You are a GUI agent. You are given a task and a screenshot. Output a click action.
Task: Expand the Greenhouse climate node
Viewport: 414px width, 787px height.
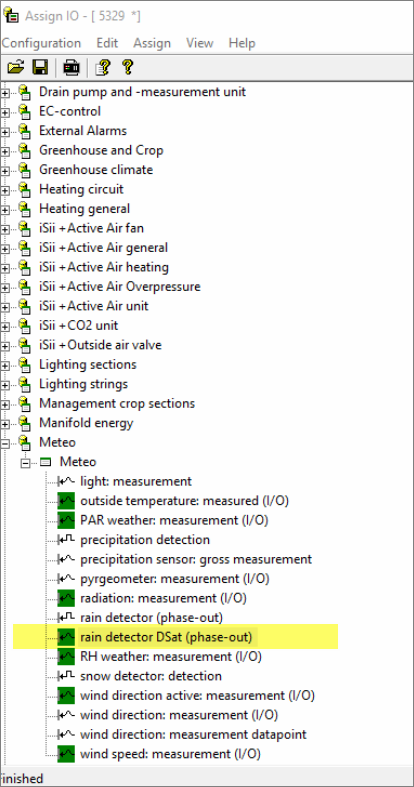tap(5, 170)
